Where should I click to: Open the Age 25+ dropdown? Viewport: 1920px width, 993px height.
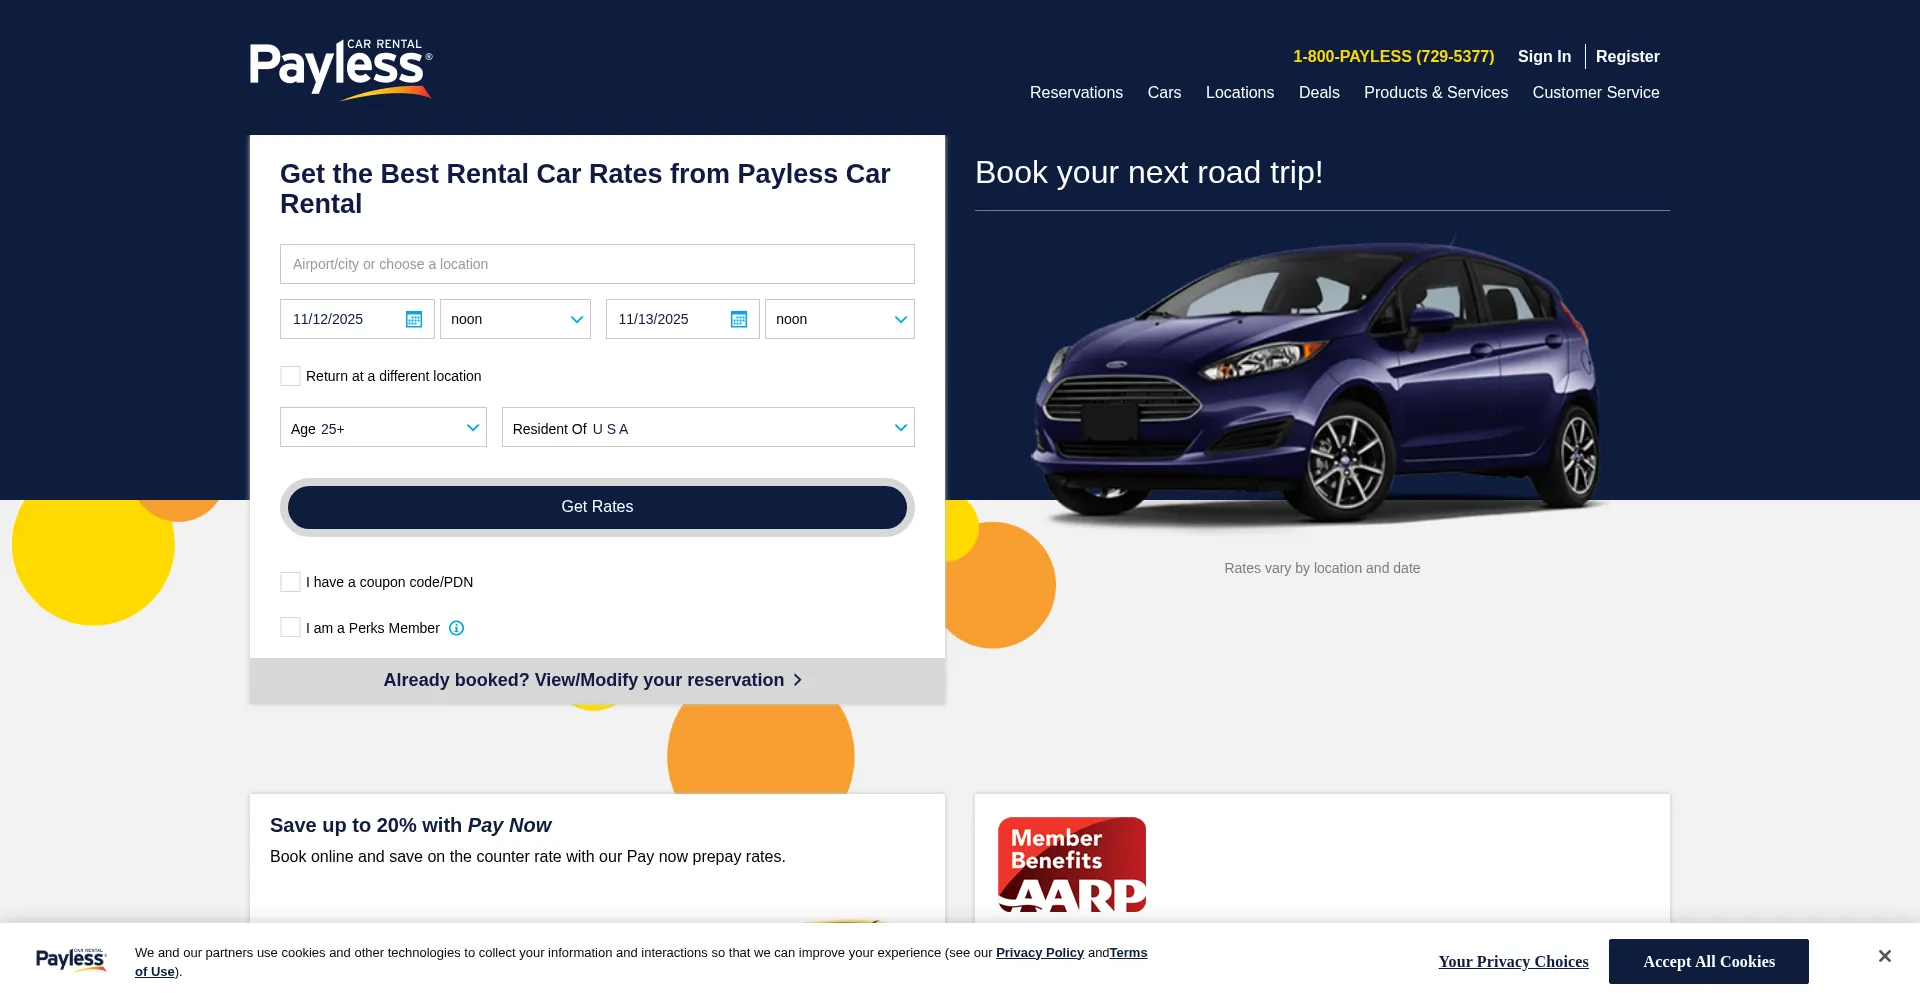pyautogui.click(x=383, y=427)
